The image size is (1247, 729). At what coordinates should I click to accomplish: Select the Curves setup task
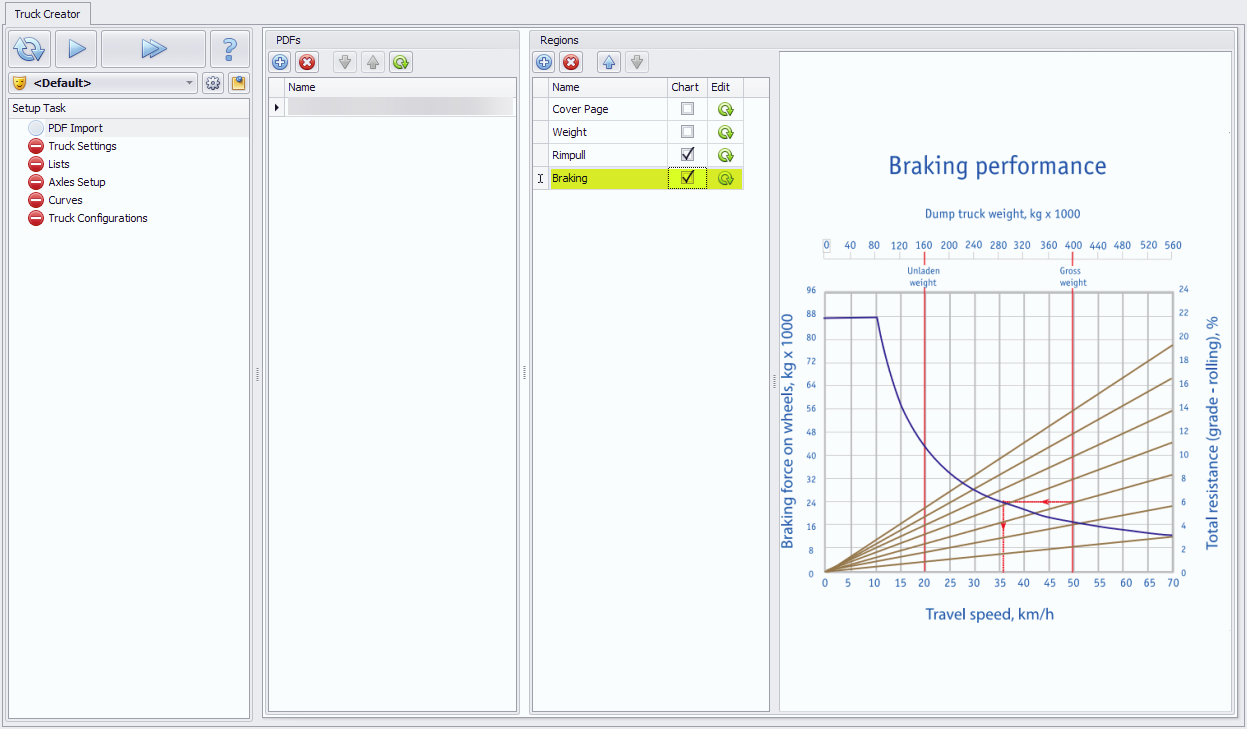coord(65,200)
